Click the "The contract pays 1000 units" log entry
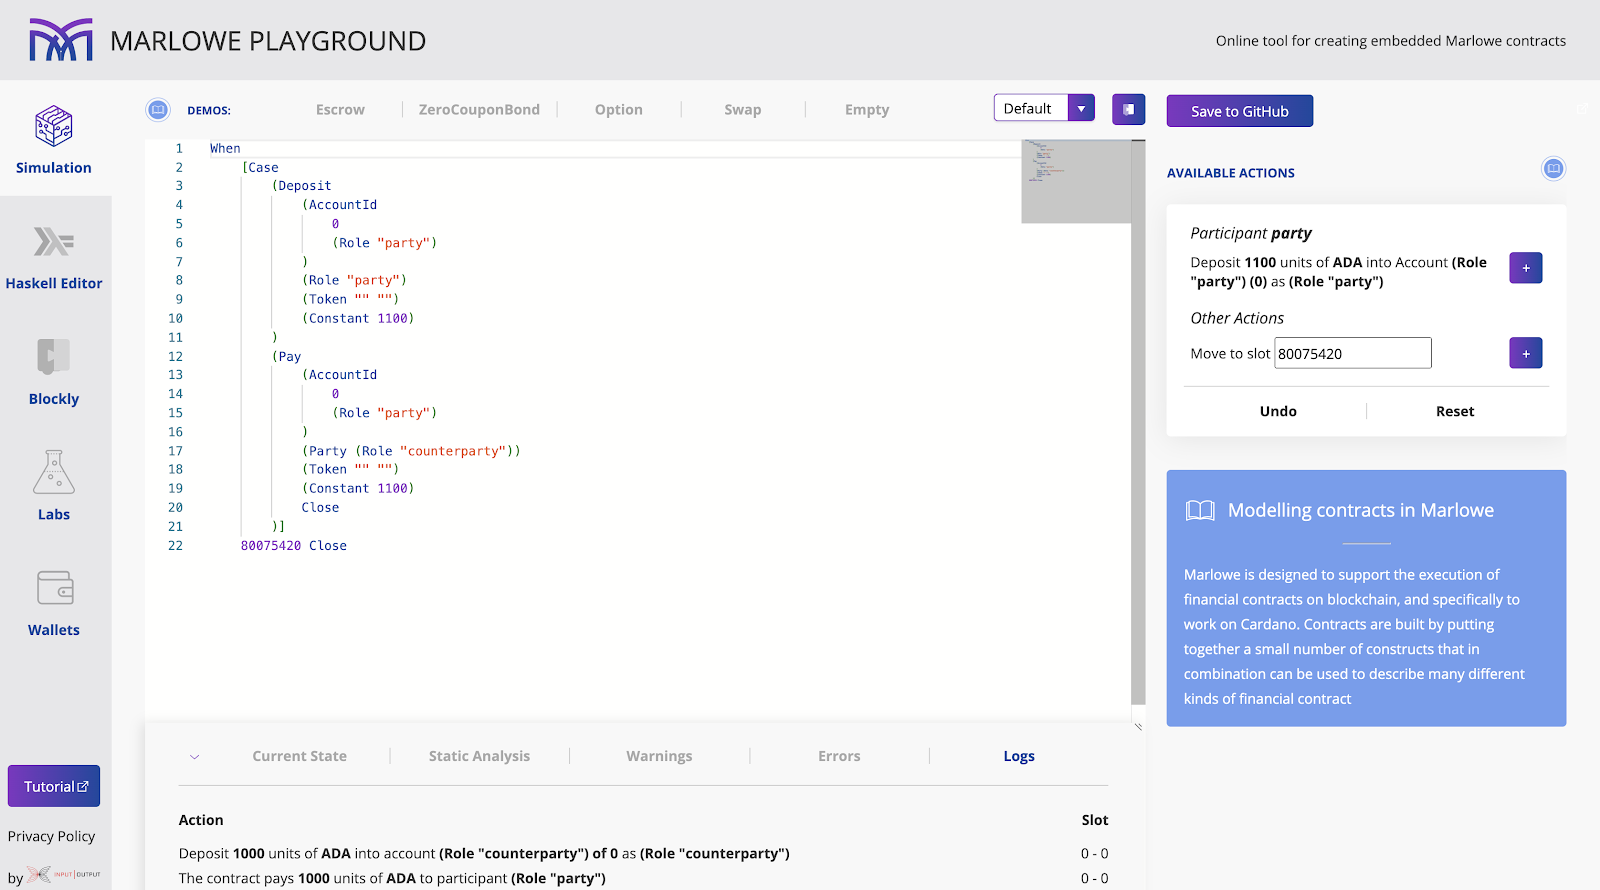The image size is (1600, 890). pos(392,878)
